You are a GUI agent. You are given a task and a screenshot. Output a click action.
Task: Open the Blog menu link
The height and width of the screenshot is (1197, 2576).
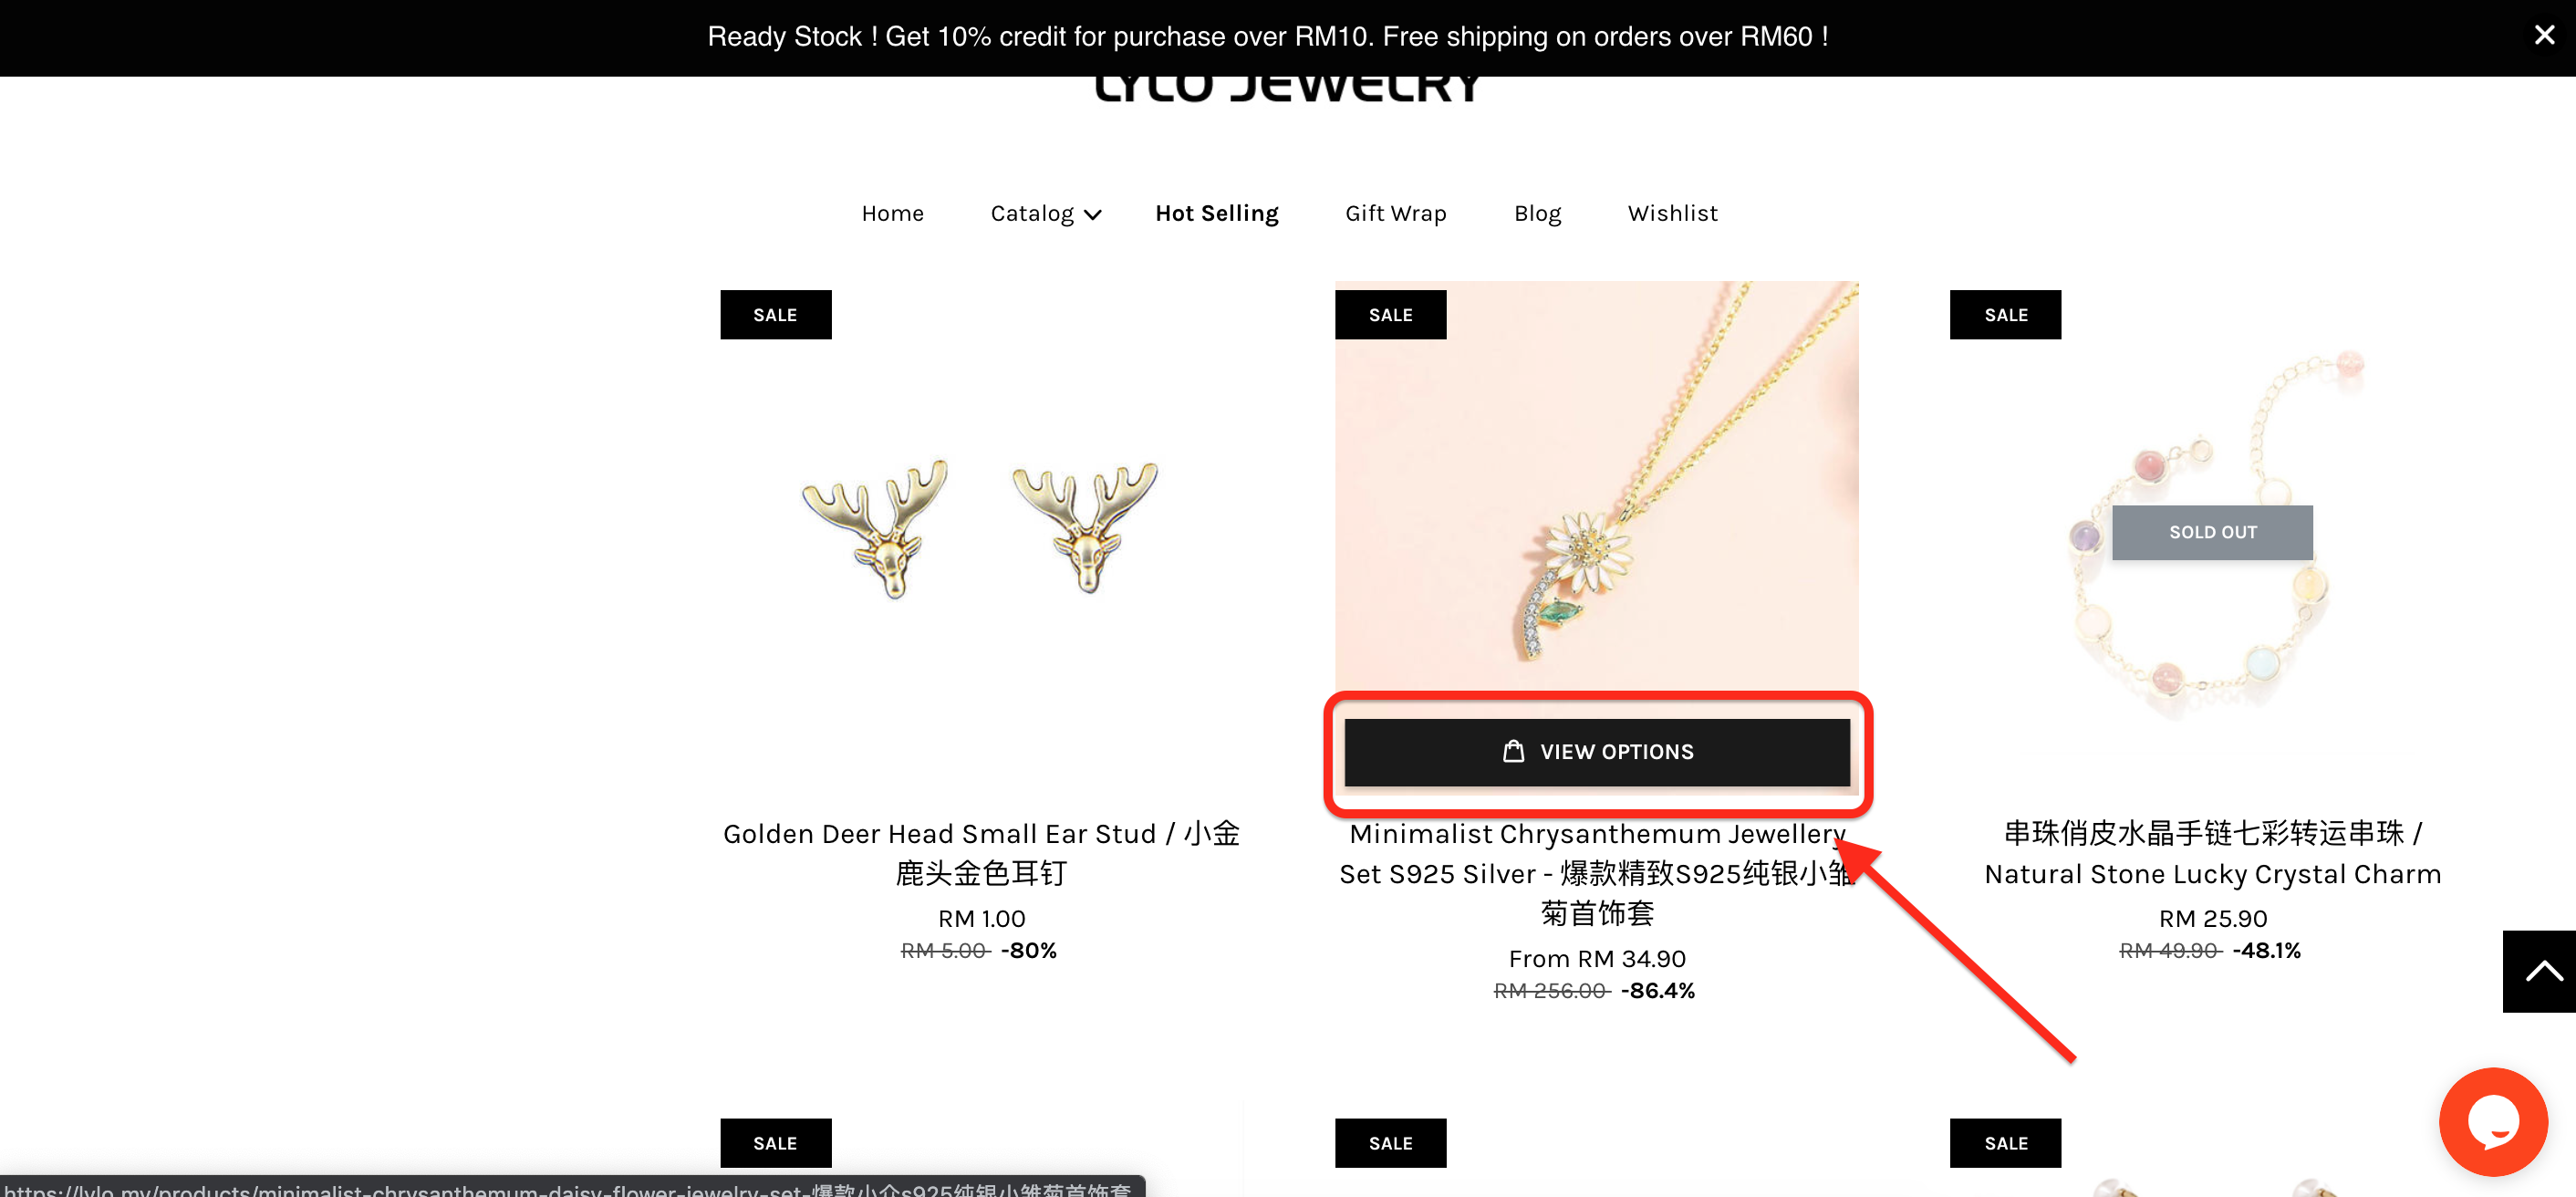coord(1537,213)
